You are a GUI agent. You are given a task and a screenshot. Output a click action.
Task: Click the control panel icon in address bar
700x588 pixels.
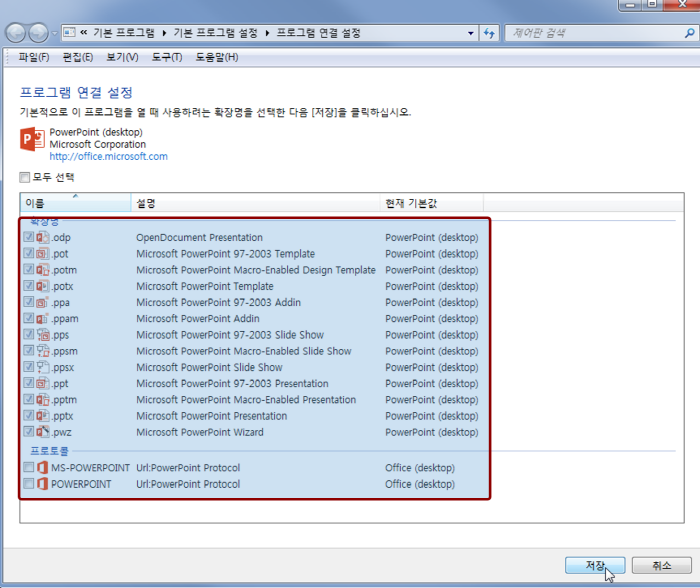pos(69,33)
